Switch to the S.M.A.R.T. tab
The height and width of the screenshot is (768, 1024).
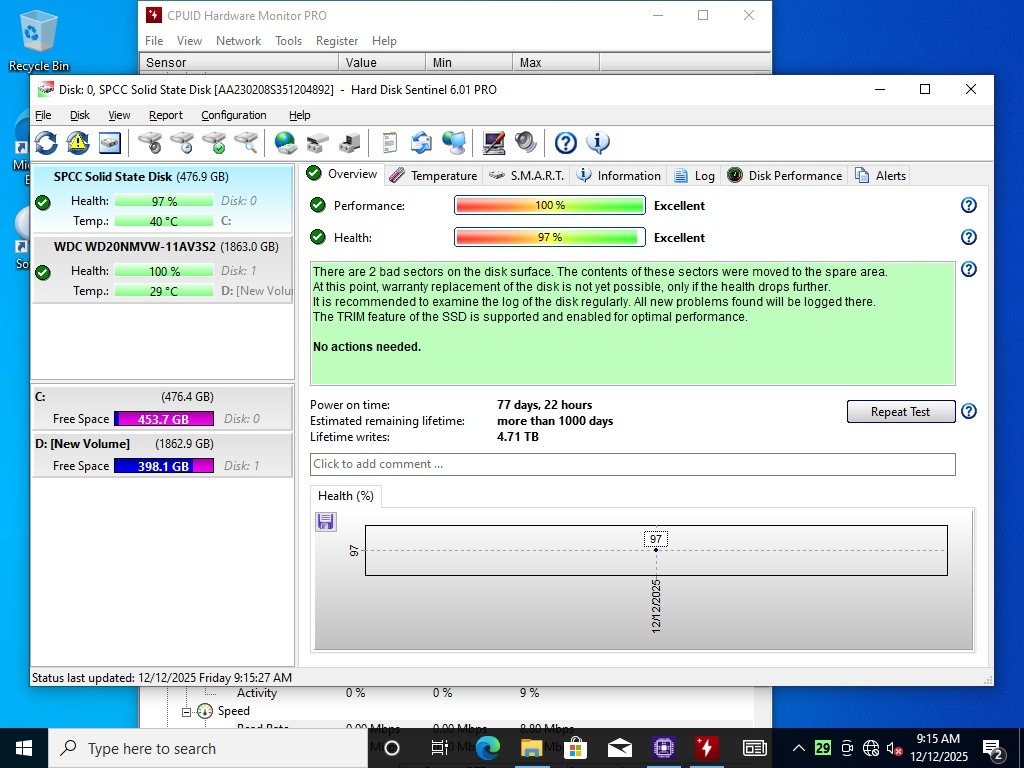527,176
